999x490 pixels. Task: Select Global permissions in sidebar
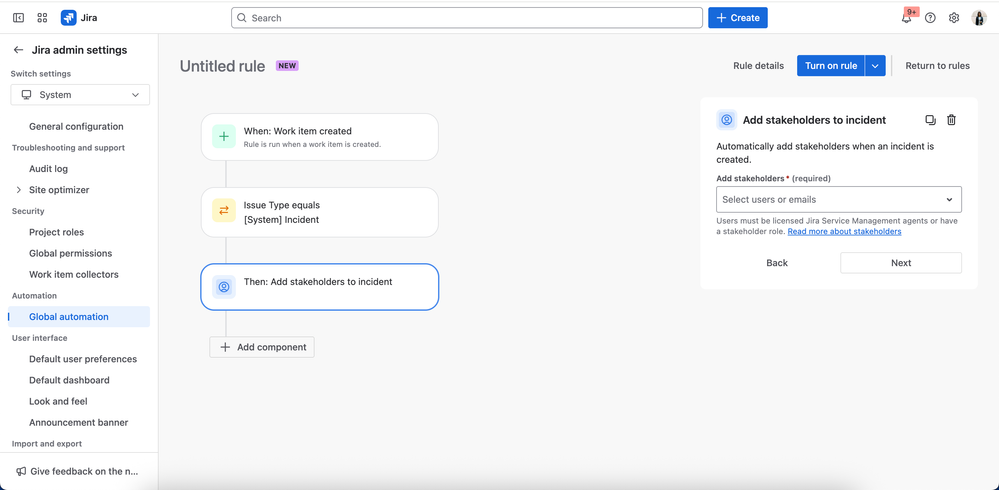(70, 253)
